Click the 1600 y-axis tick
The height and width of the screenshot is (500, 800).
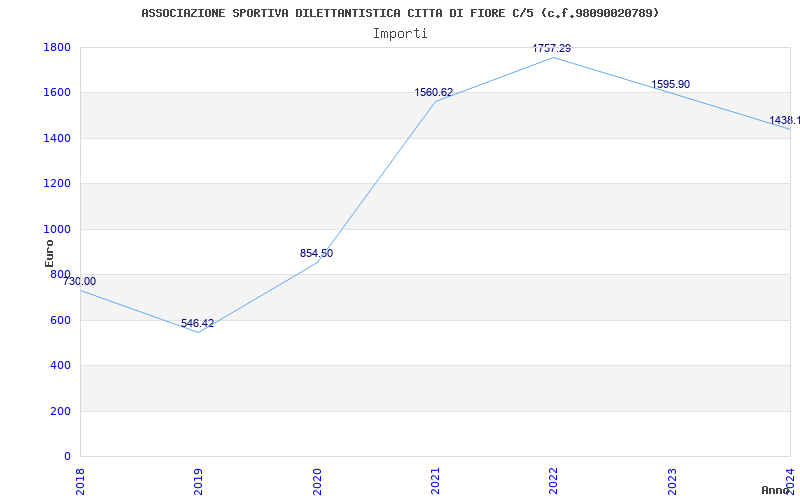pos(57,93)
